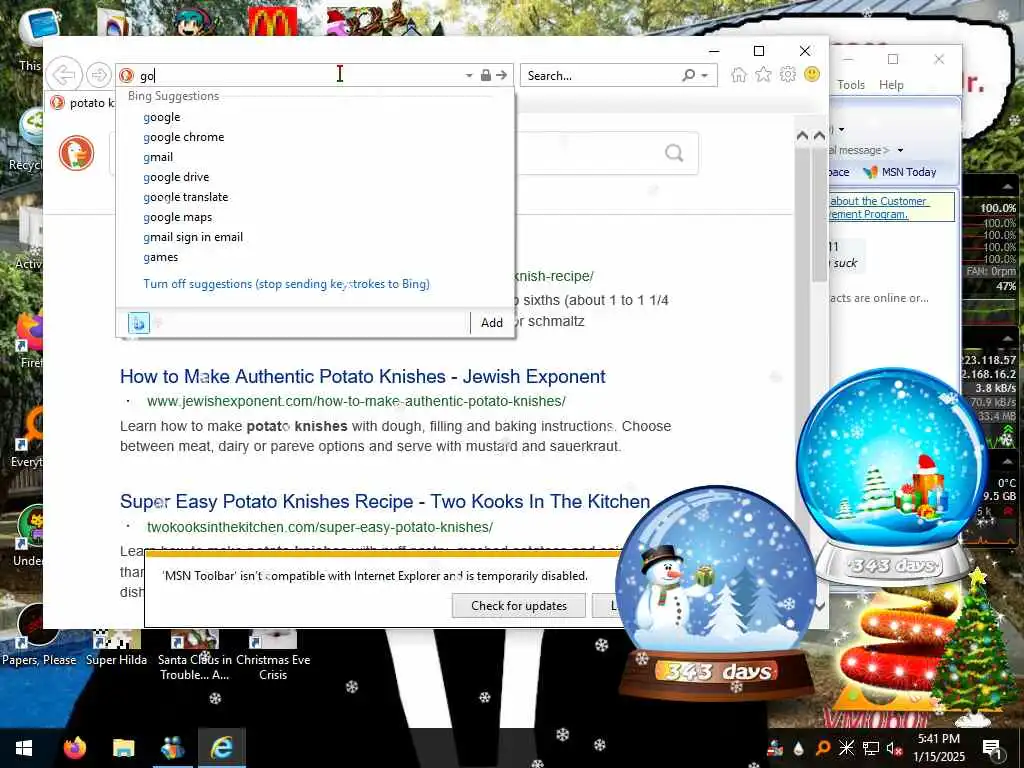Open File Explorer from the taskbar

tap(123, 748)
